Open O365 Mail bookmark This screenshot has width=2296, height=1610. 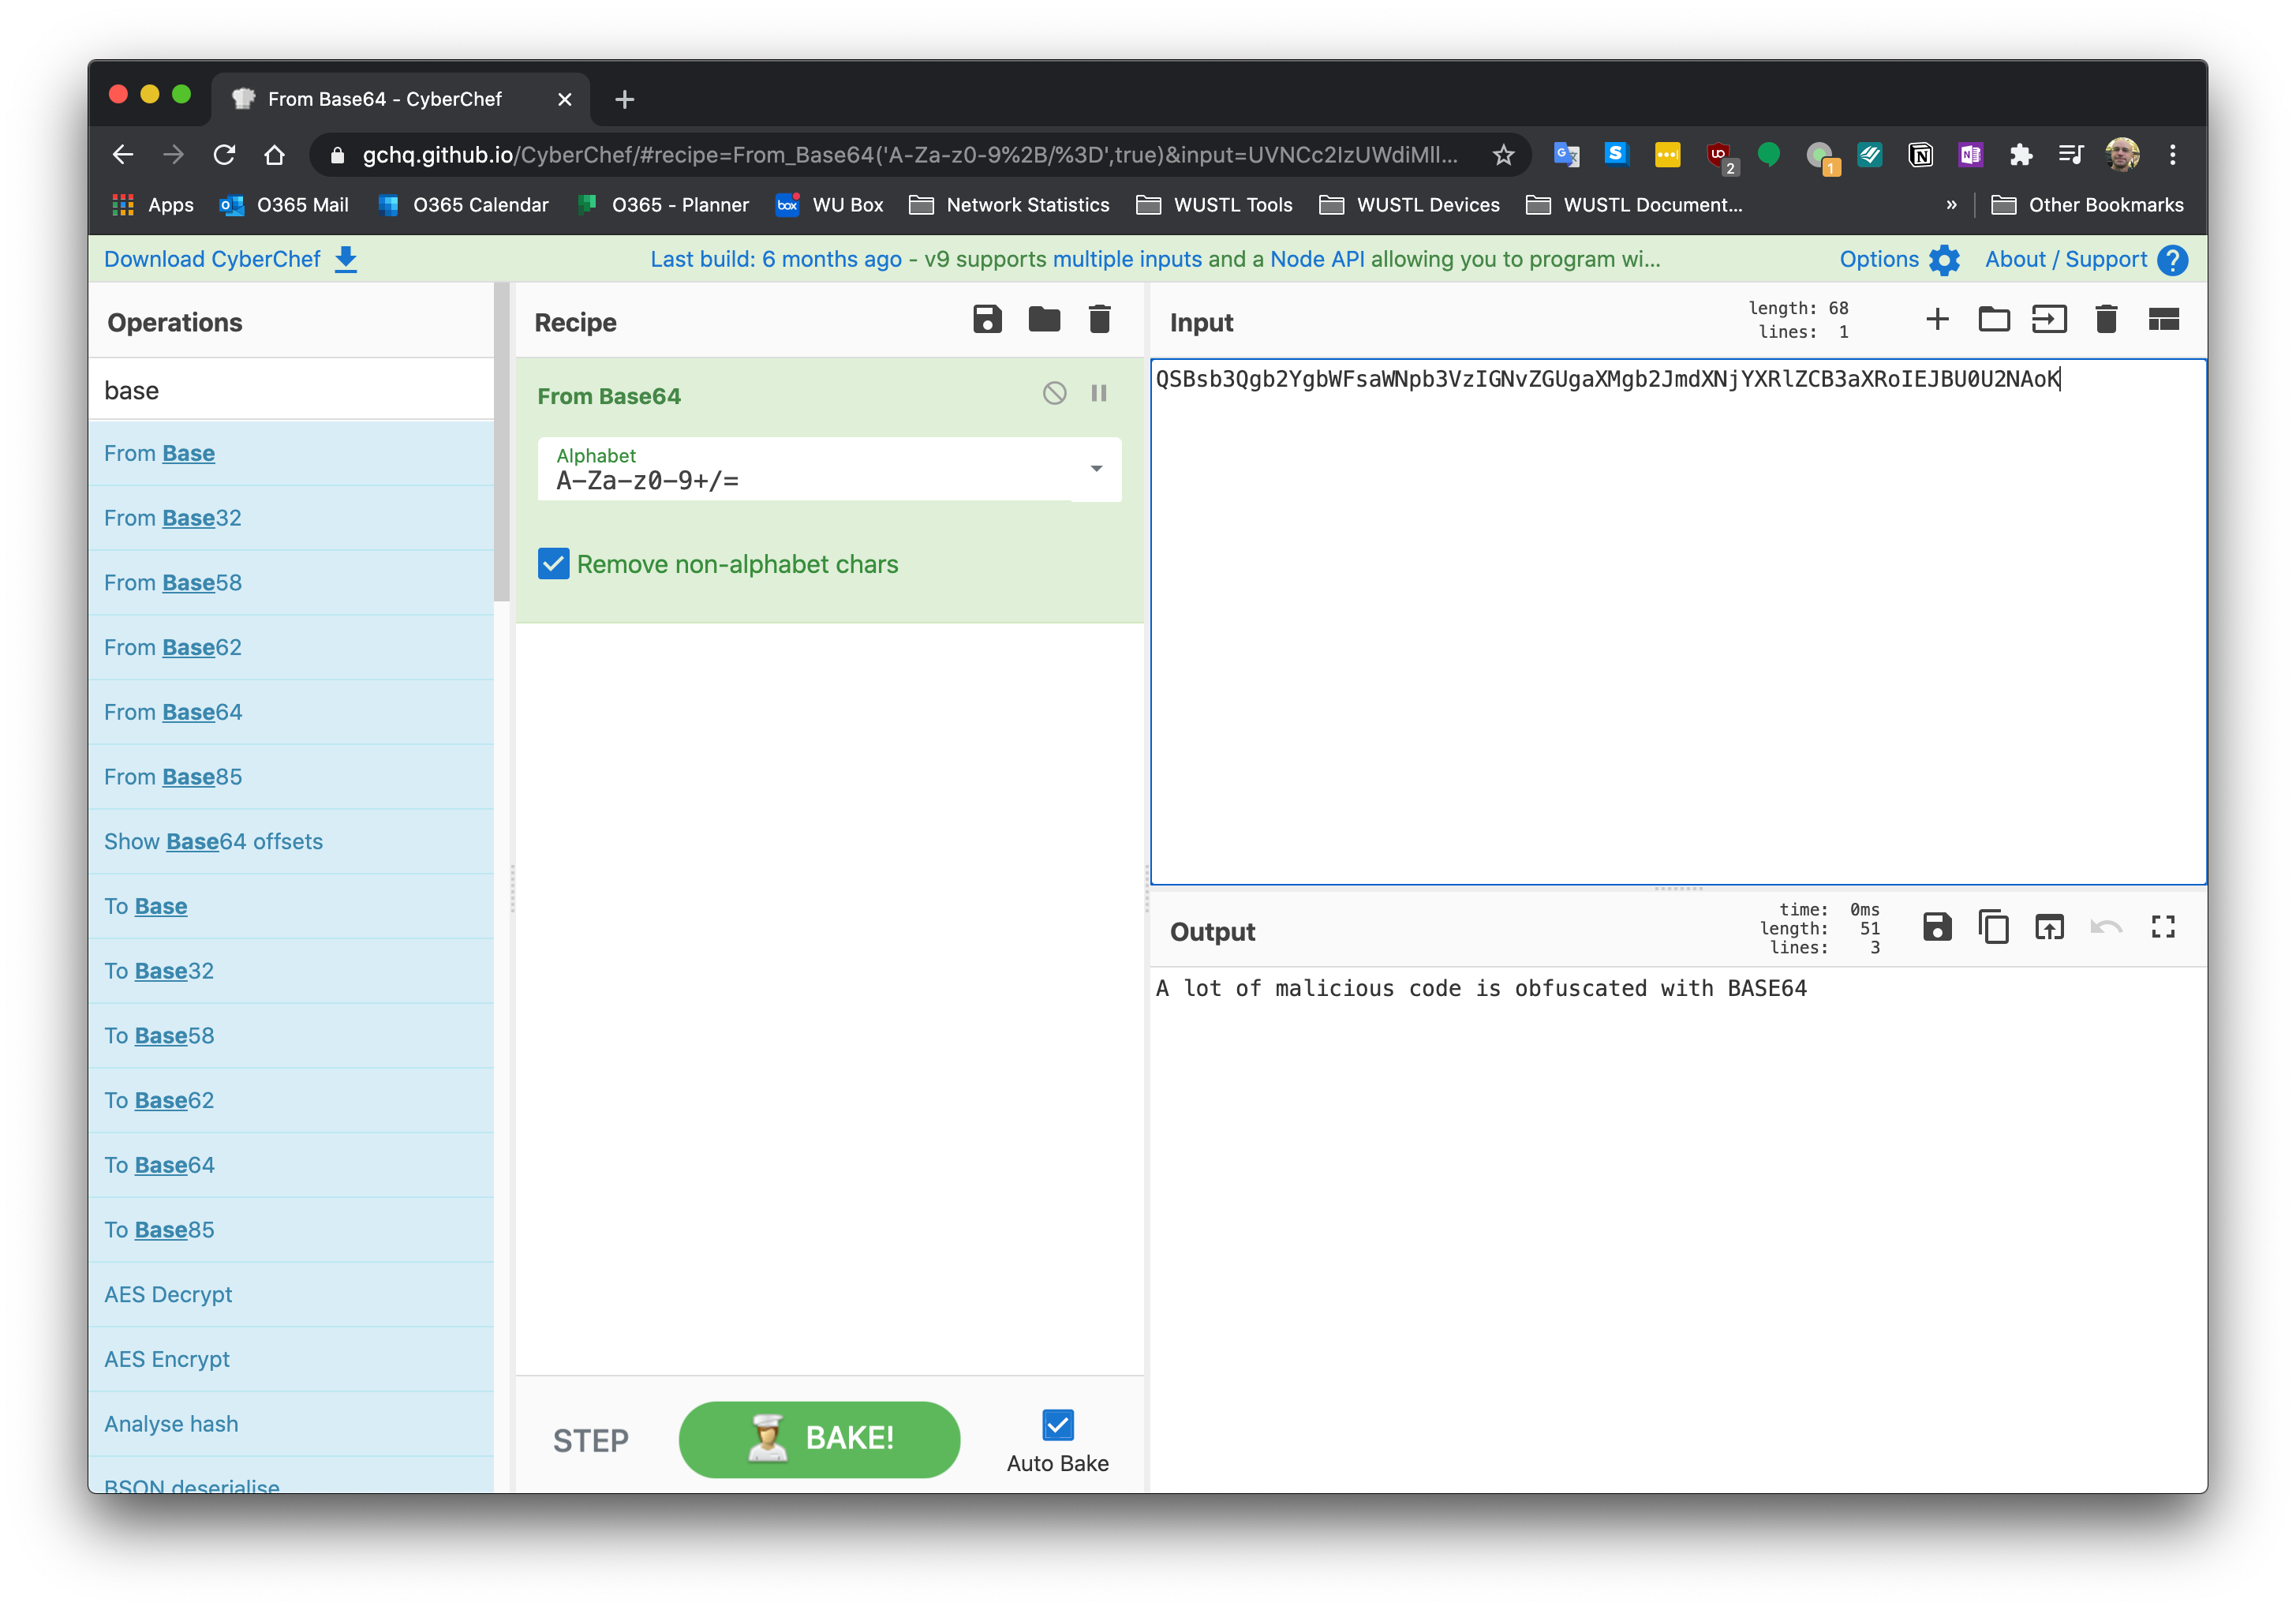click(x=284, y=205)
